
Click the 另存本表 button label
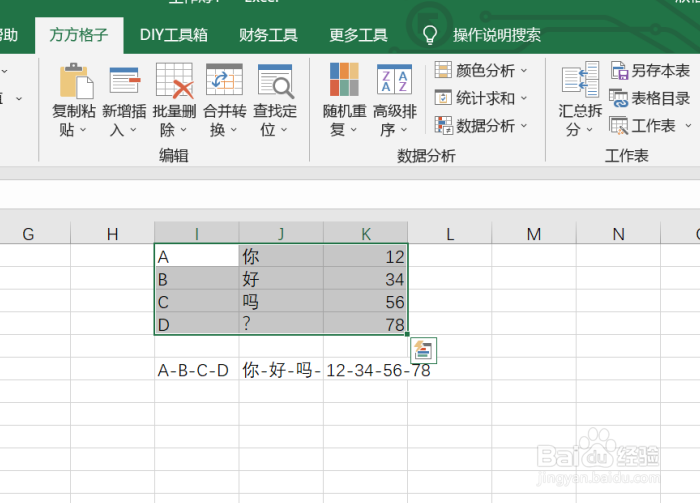coord(661,71)
